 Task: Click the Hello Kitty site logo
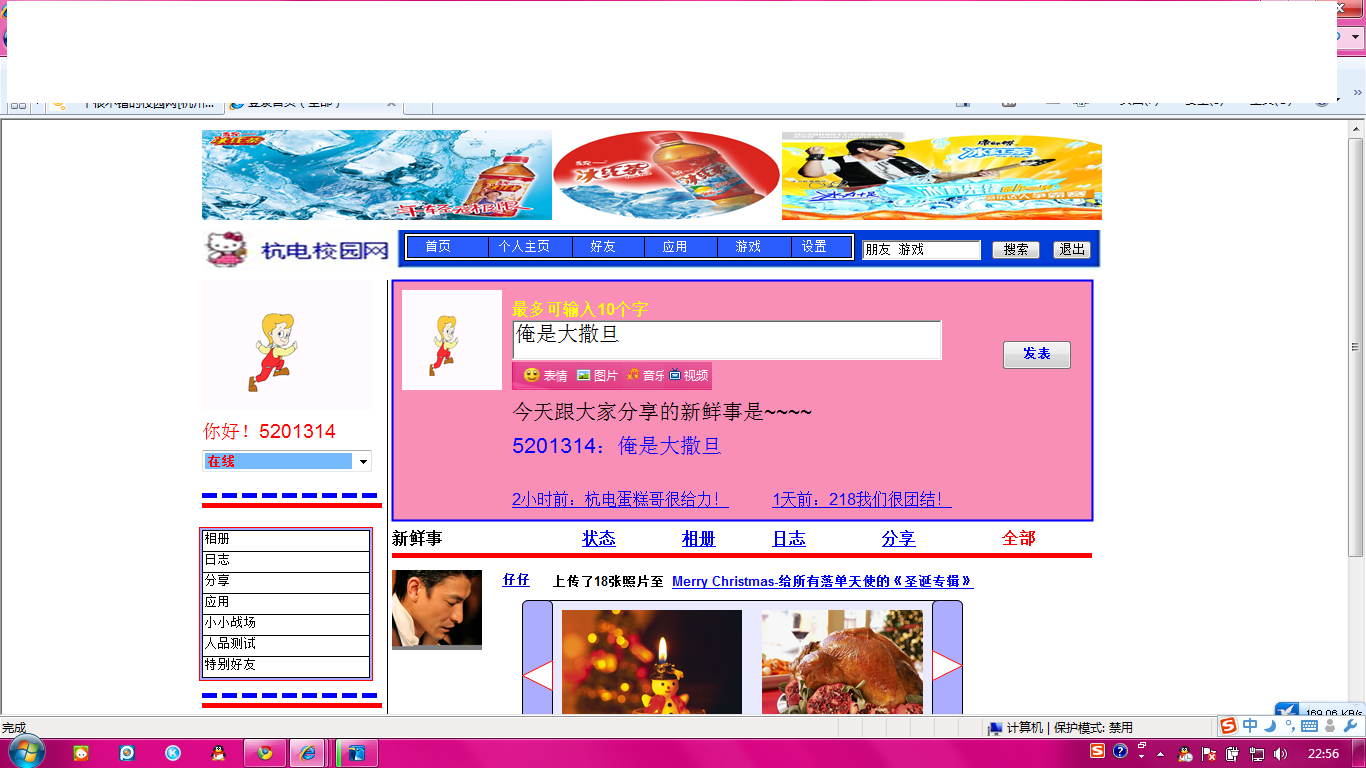(x=225, y=249)
